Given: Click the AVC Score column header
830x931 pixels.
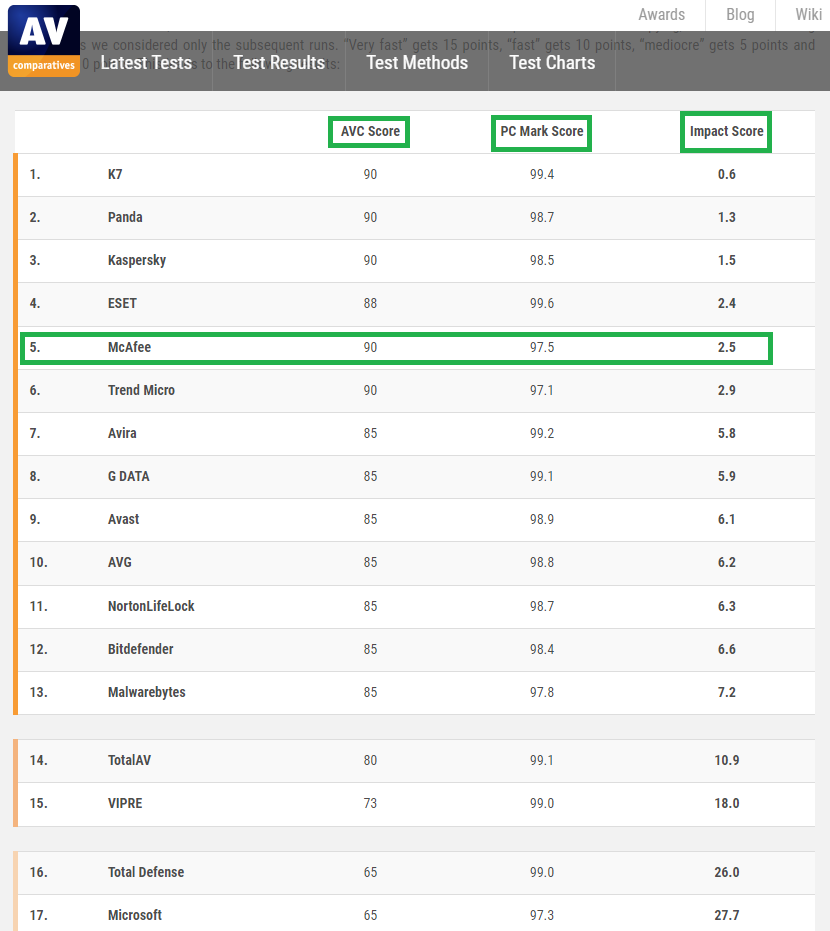Looking at the screenshot, I should tap(370, 131).
